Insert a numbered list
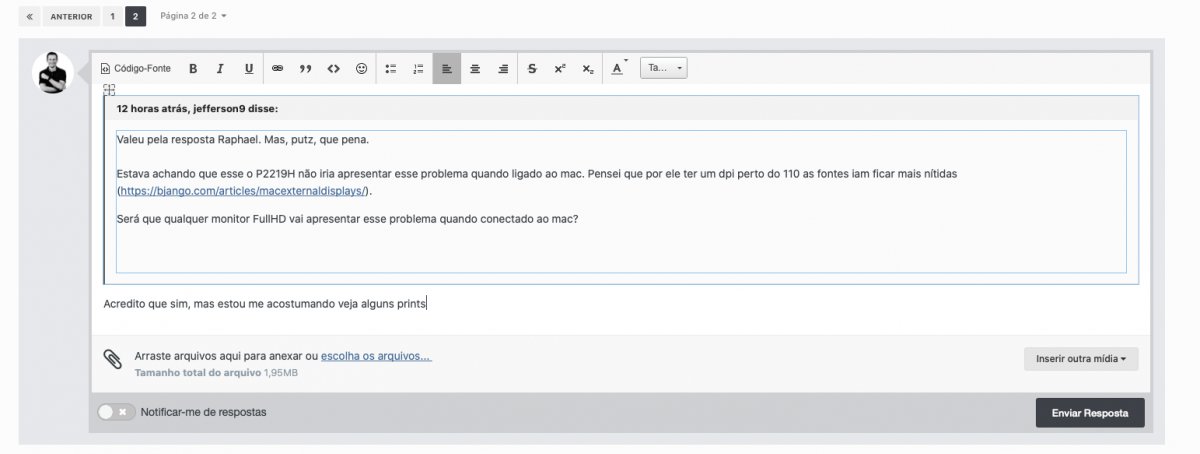Viewport: 1200px width, 454px height. click(x=419, y=69)
